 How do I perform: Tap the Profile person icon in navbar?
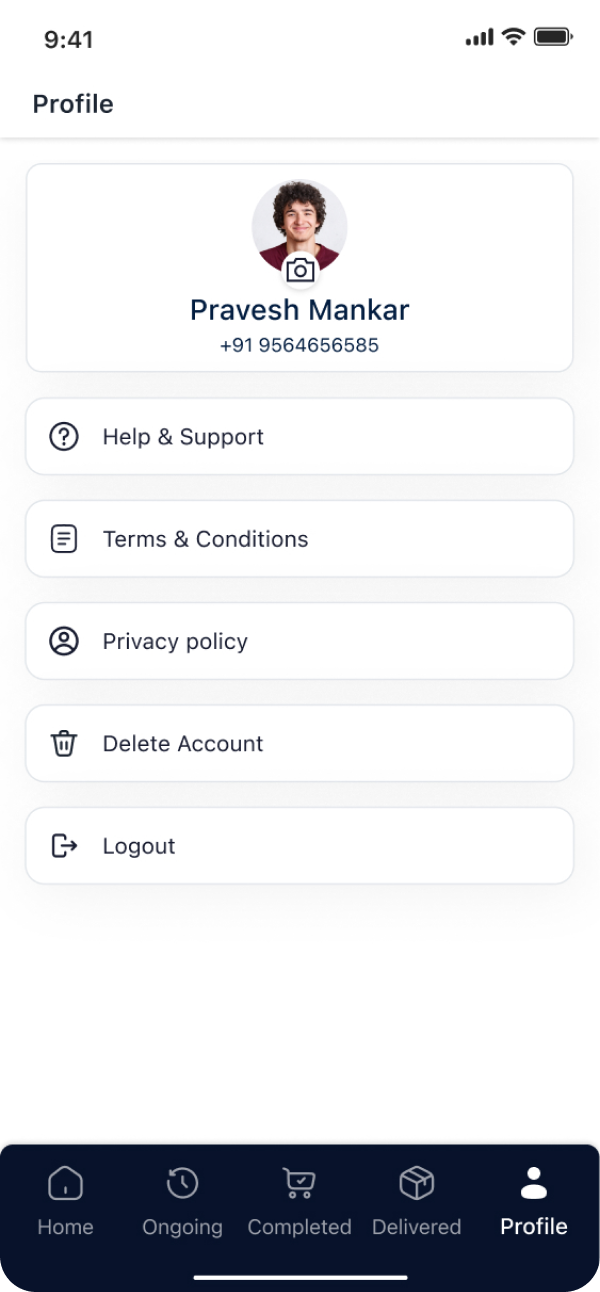(534, 1184)
